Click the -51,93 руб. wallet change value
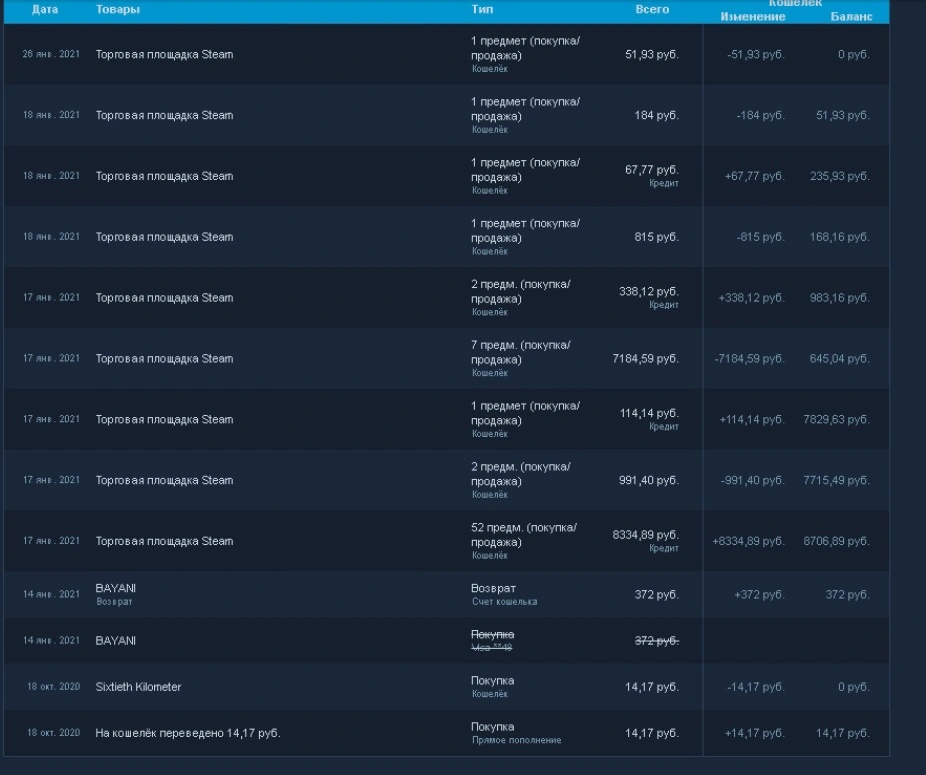 755,54
